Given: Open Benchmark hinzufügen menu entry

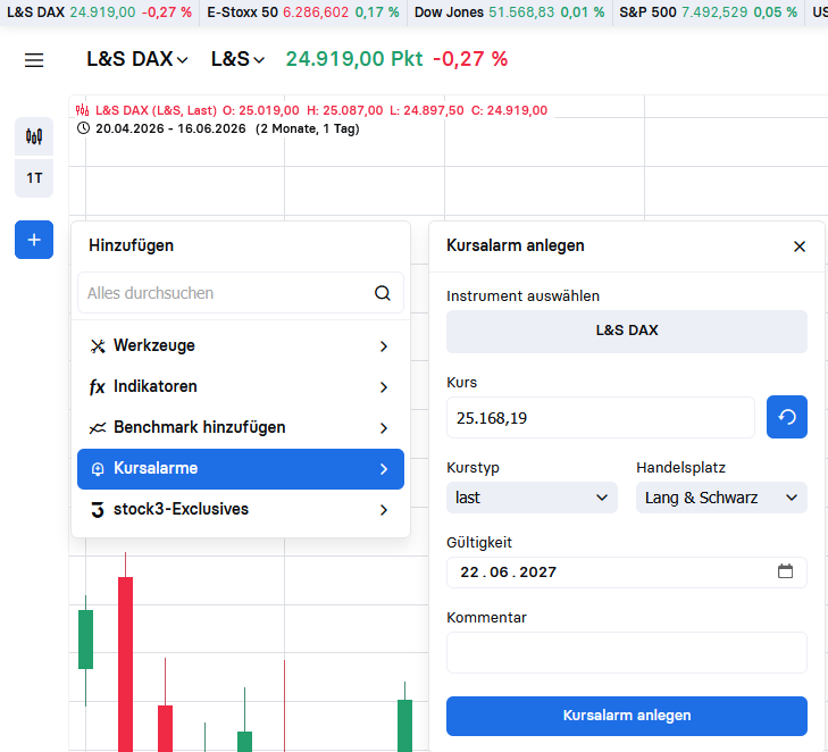Looking at the screenshot, I should click(x=240, y=427).
